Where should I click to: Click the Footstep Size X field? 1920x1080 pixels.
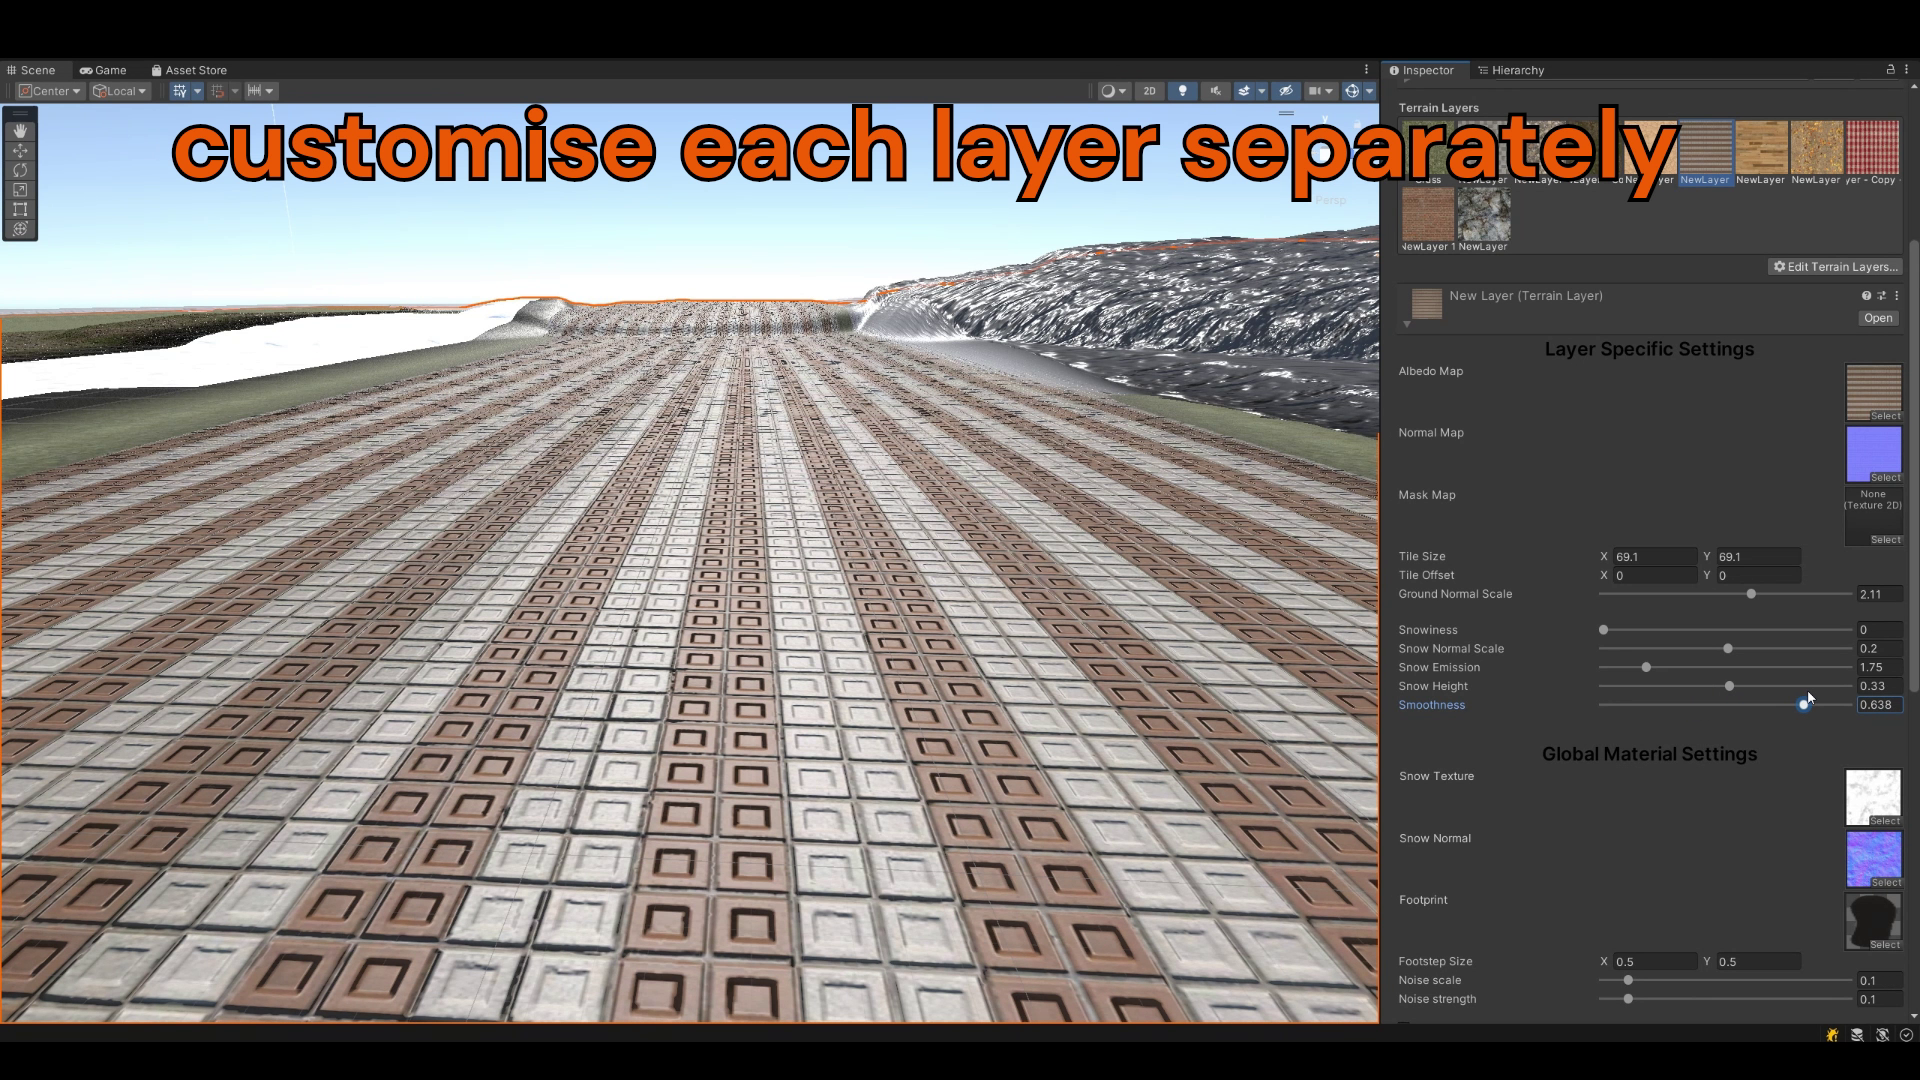tap(1654, 962)
